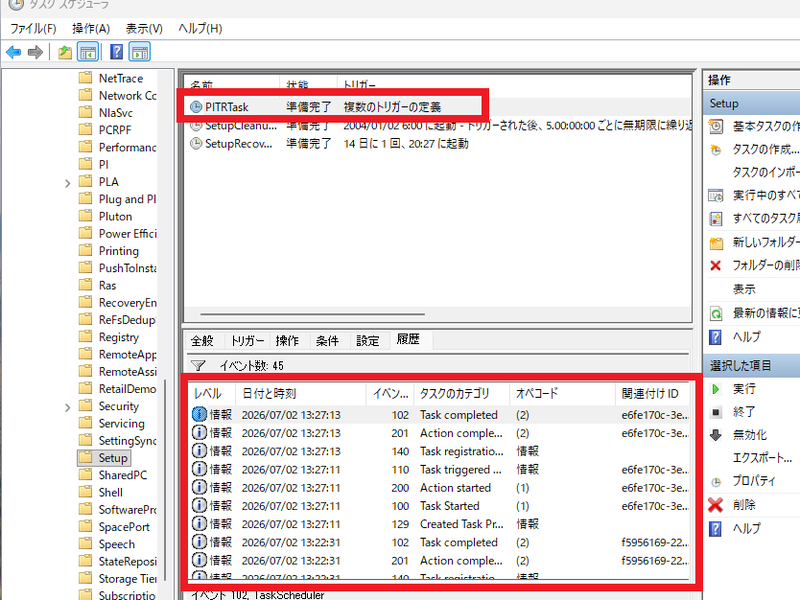Select the Speech folder
This screenshot has width=800, height=600.
coord(117,544)
